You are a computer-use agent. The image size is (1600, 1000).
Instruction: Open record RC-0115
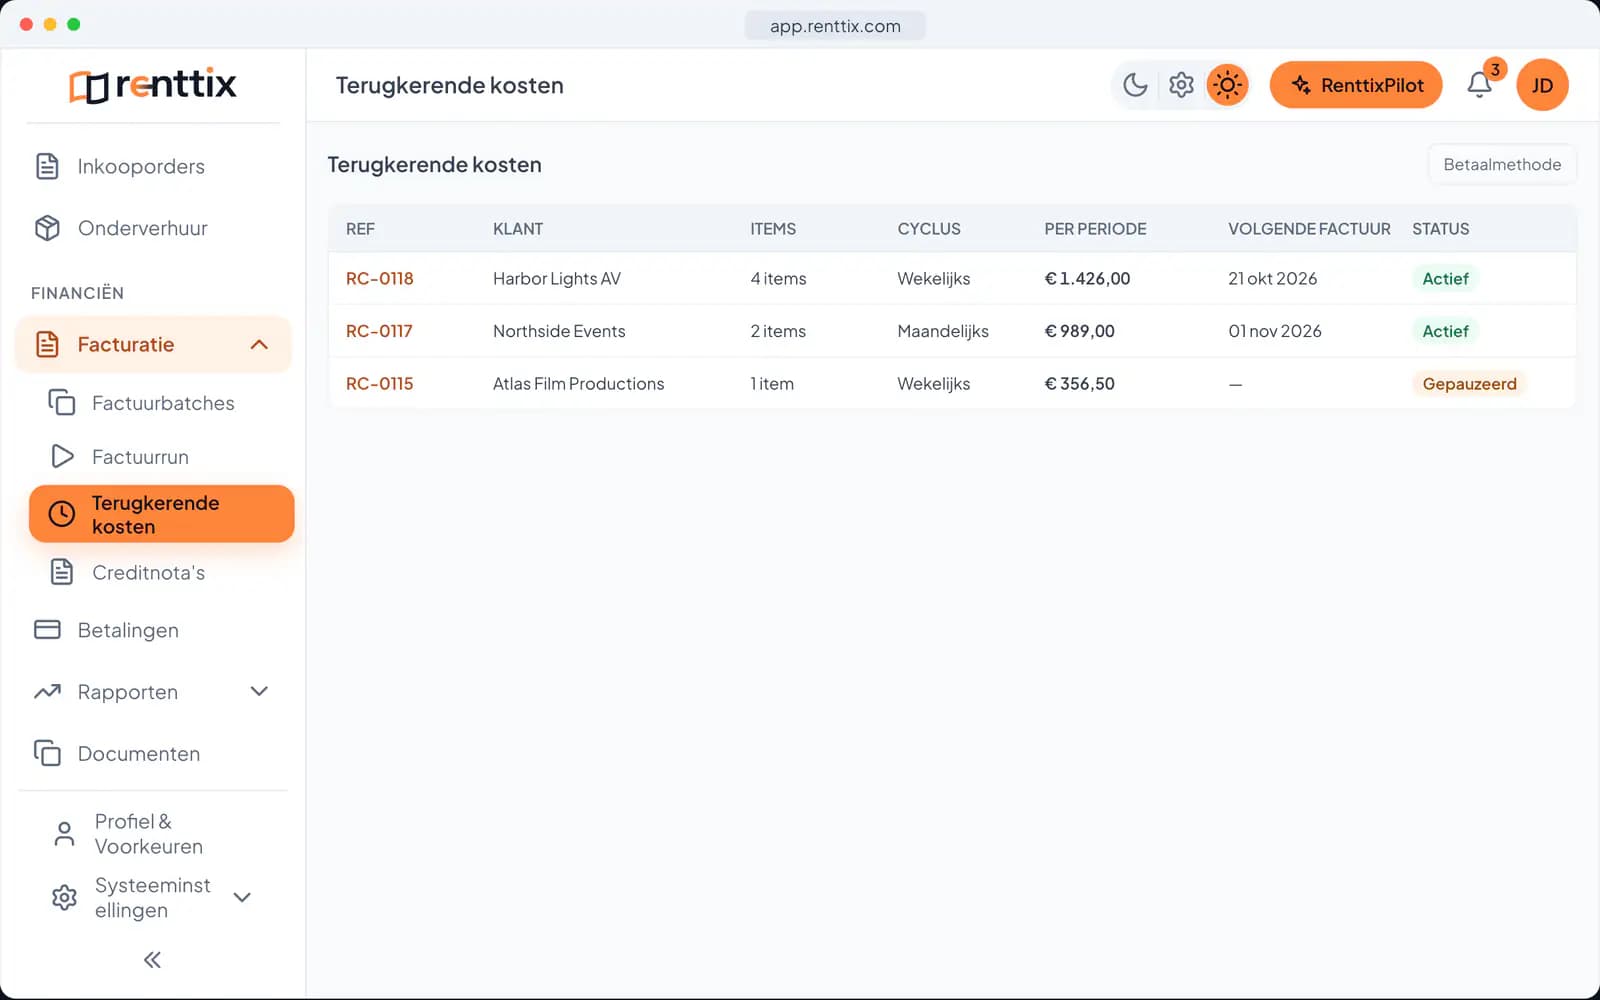click(x=380, y=384)
